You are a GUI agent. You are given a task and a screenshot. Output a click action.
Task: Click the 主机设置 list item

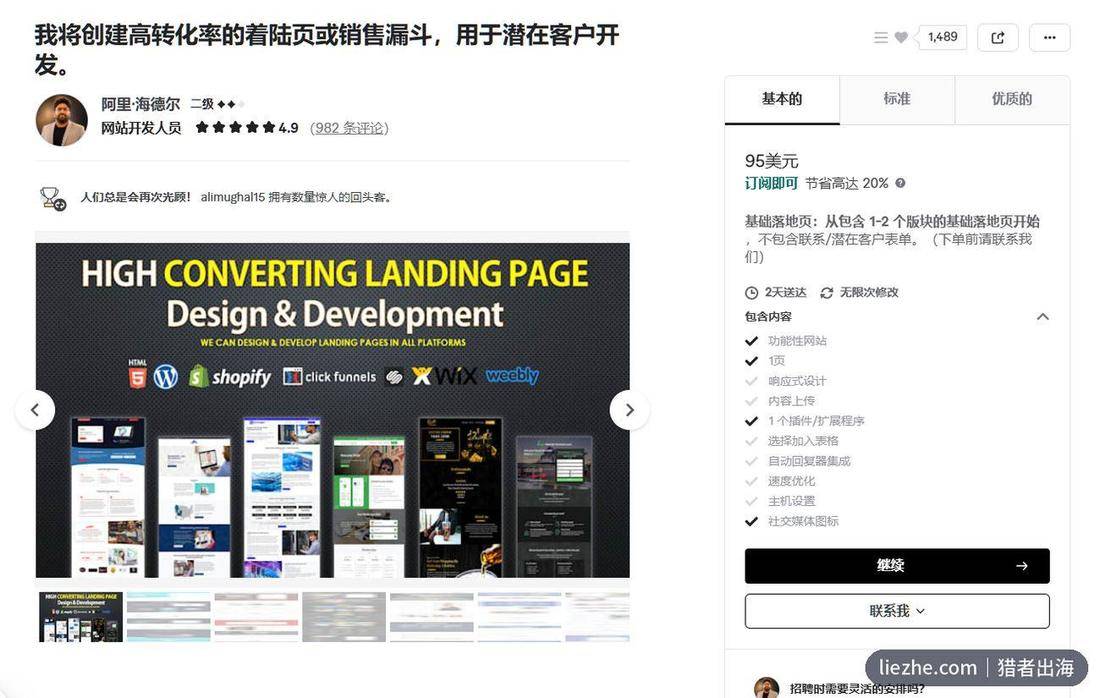point(791,501)
